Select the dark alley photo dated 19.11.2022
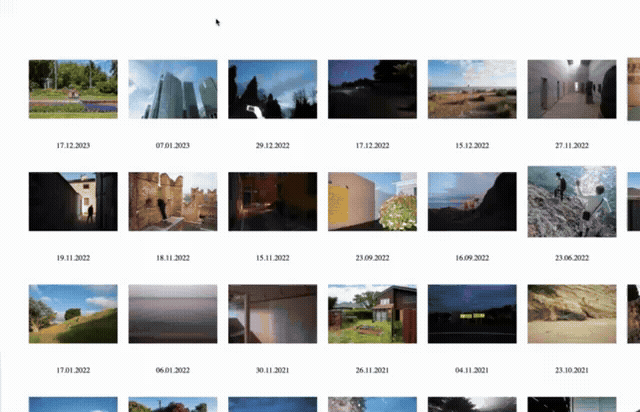Image resolution: width=640 pixels, height=412 pixels. tap(73, 201)
